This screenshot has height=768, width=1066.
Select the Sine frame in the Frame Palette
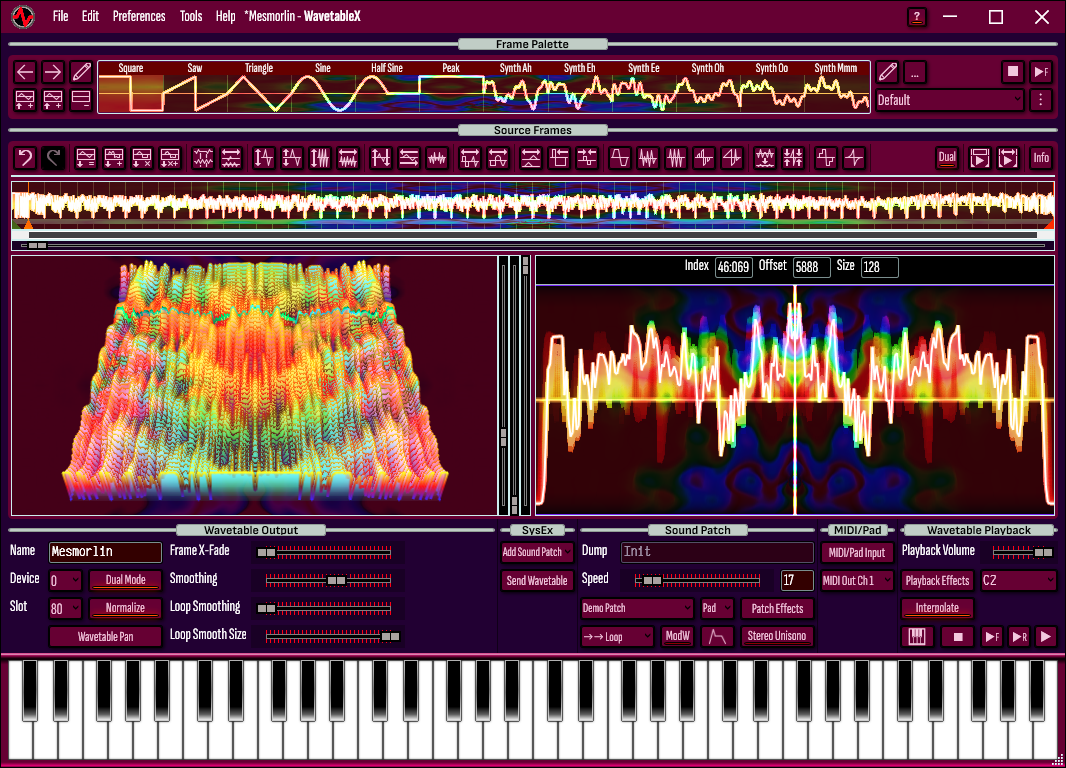point(323,87)
